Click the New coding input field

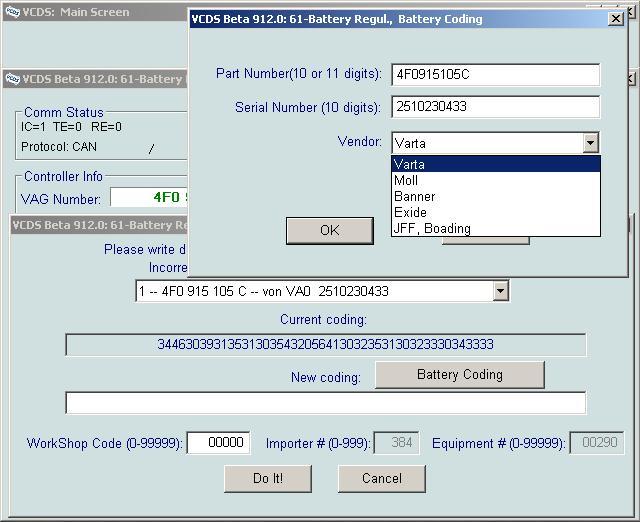pyautogui.click(x=325, y=403)
